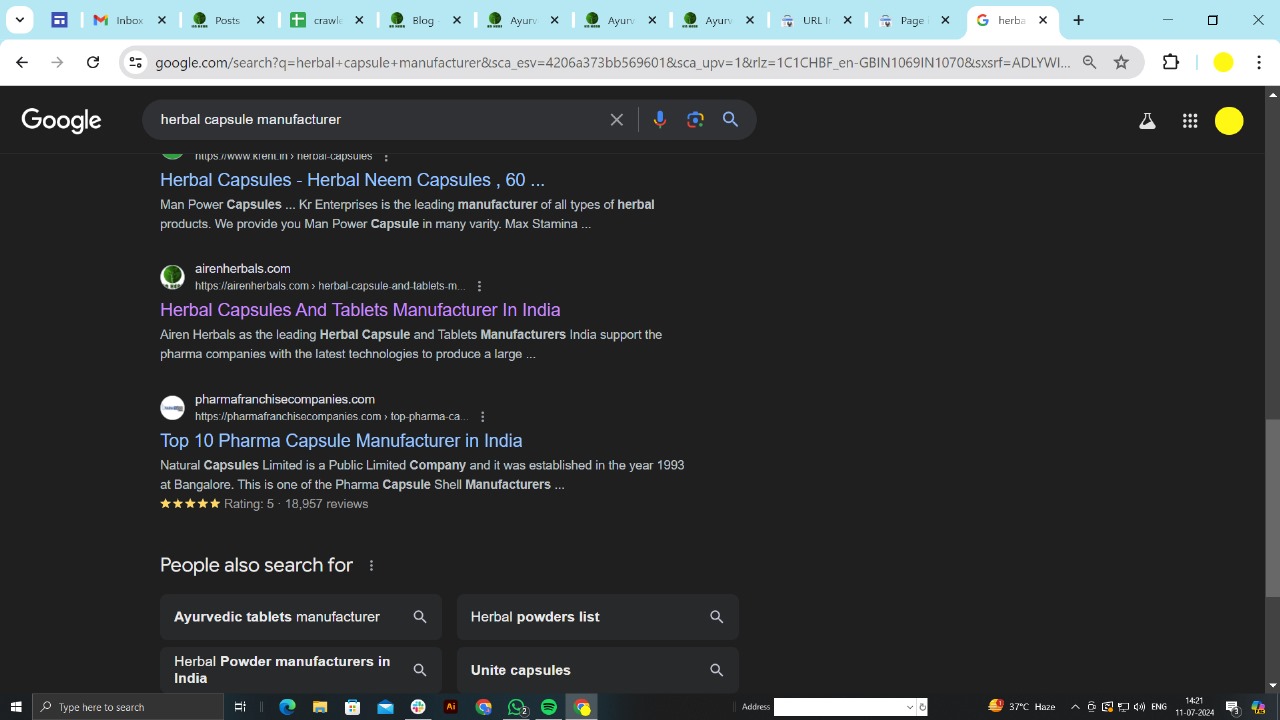Open Microsoft Edge from the taskbar
The height and width of the screenshot is (720, 1280).
287,707
